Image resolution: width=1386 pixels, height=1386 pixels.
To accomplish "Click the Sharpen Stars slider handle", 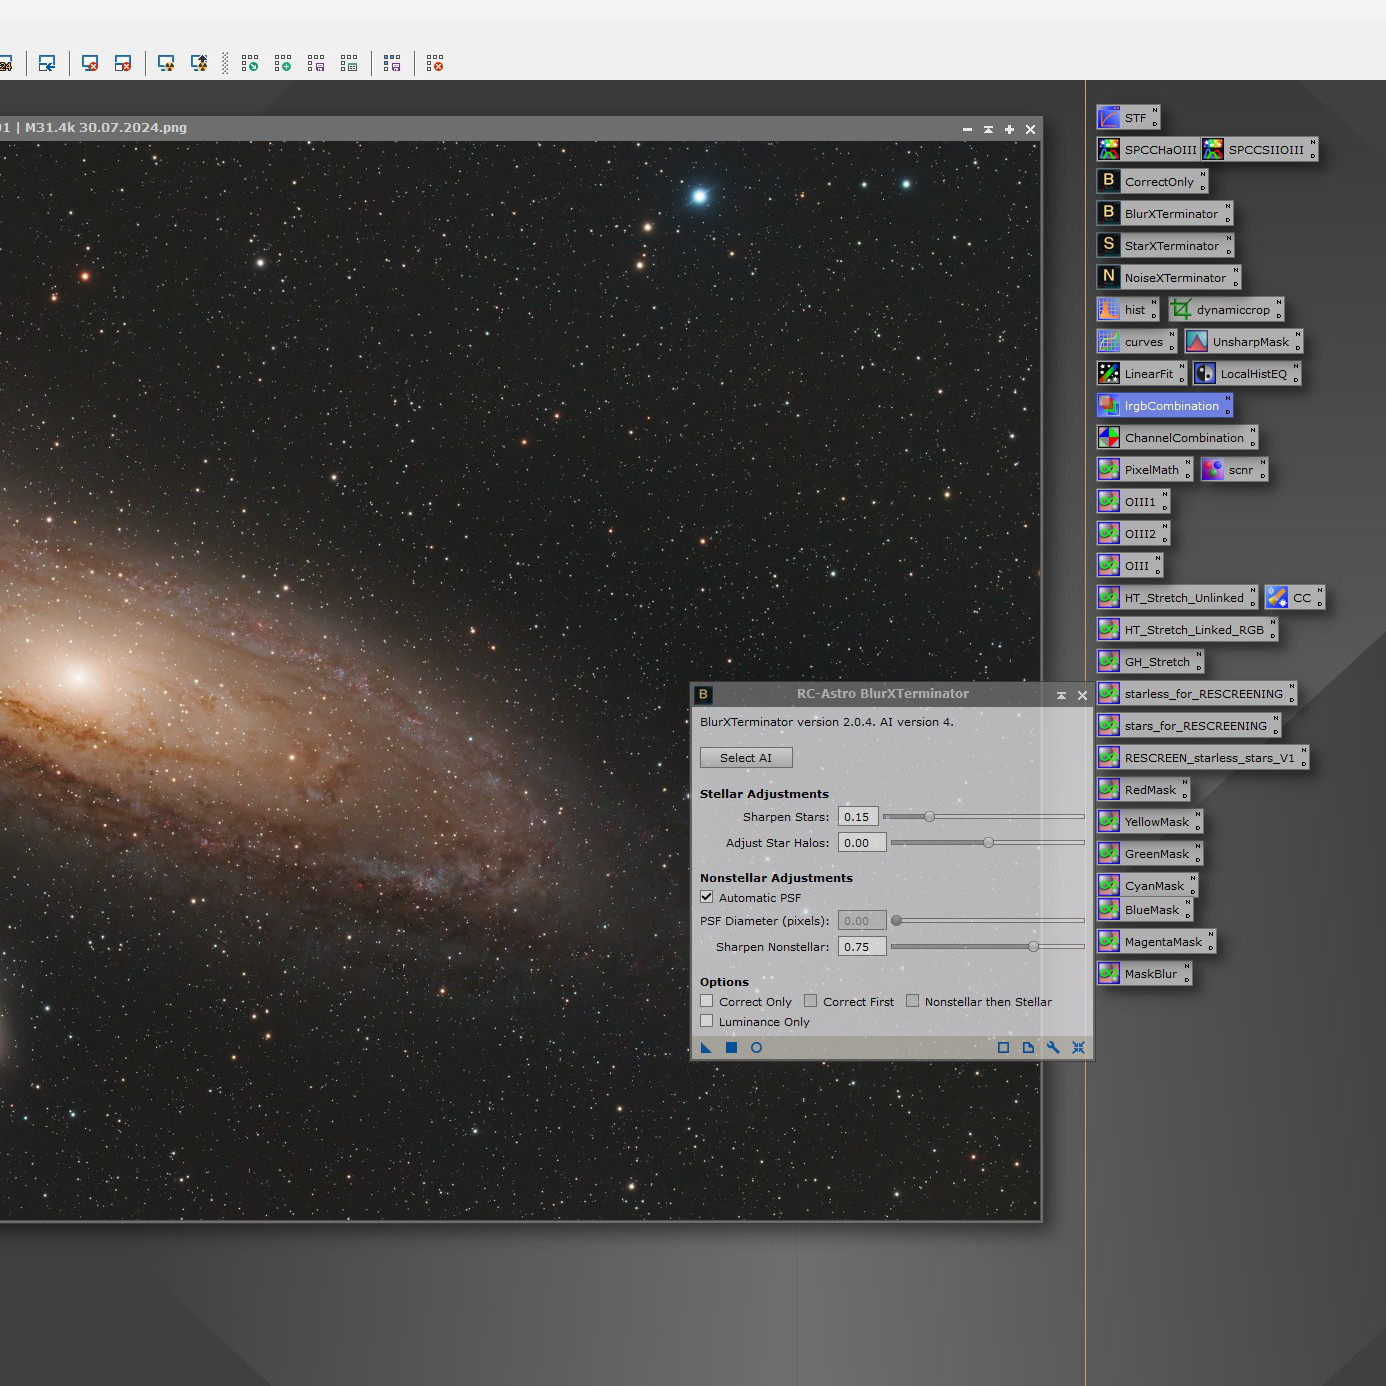I will click(929, 817).
